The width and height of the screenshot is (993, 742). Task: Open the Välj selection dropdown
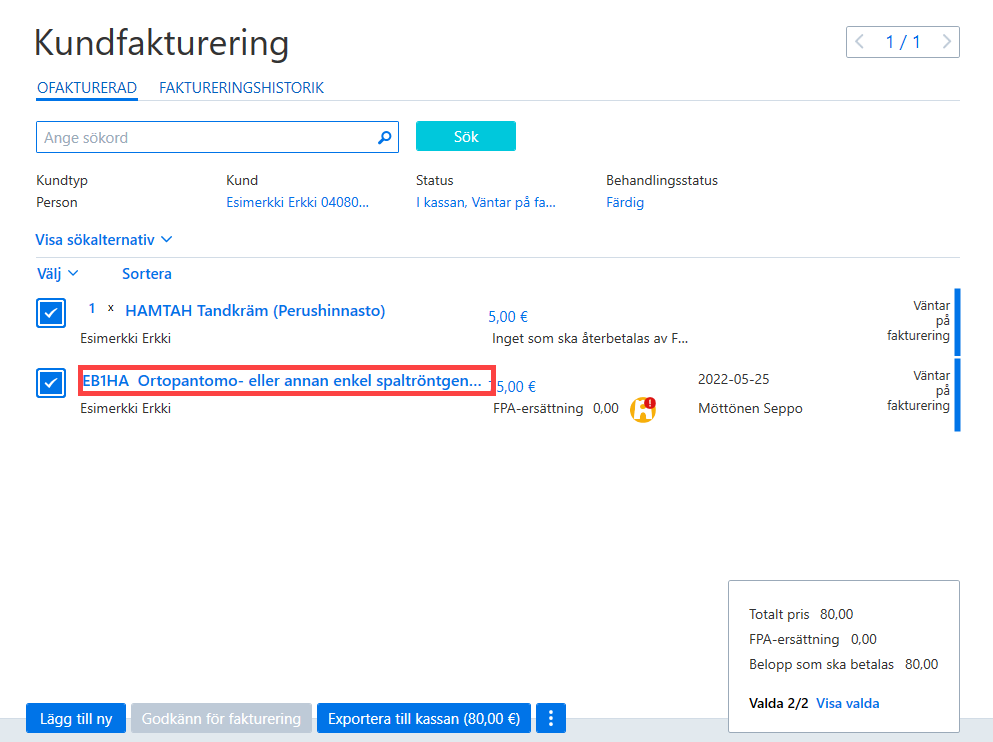(58, 274)
